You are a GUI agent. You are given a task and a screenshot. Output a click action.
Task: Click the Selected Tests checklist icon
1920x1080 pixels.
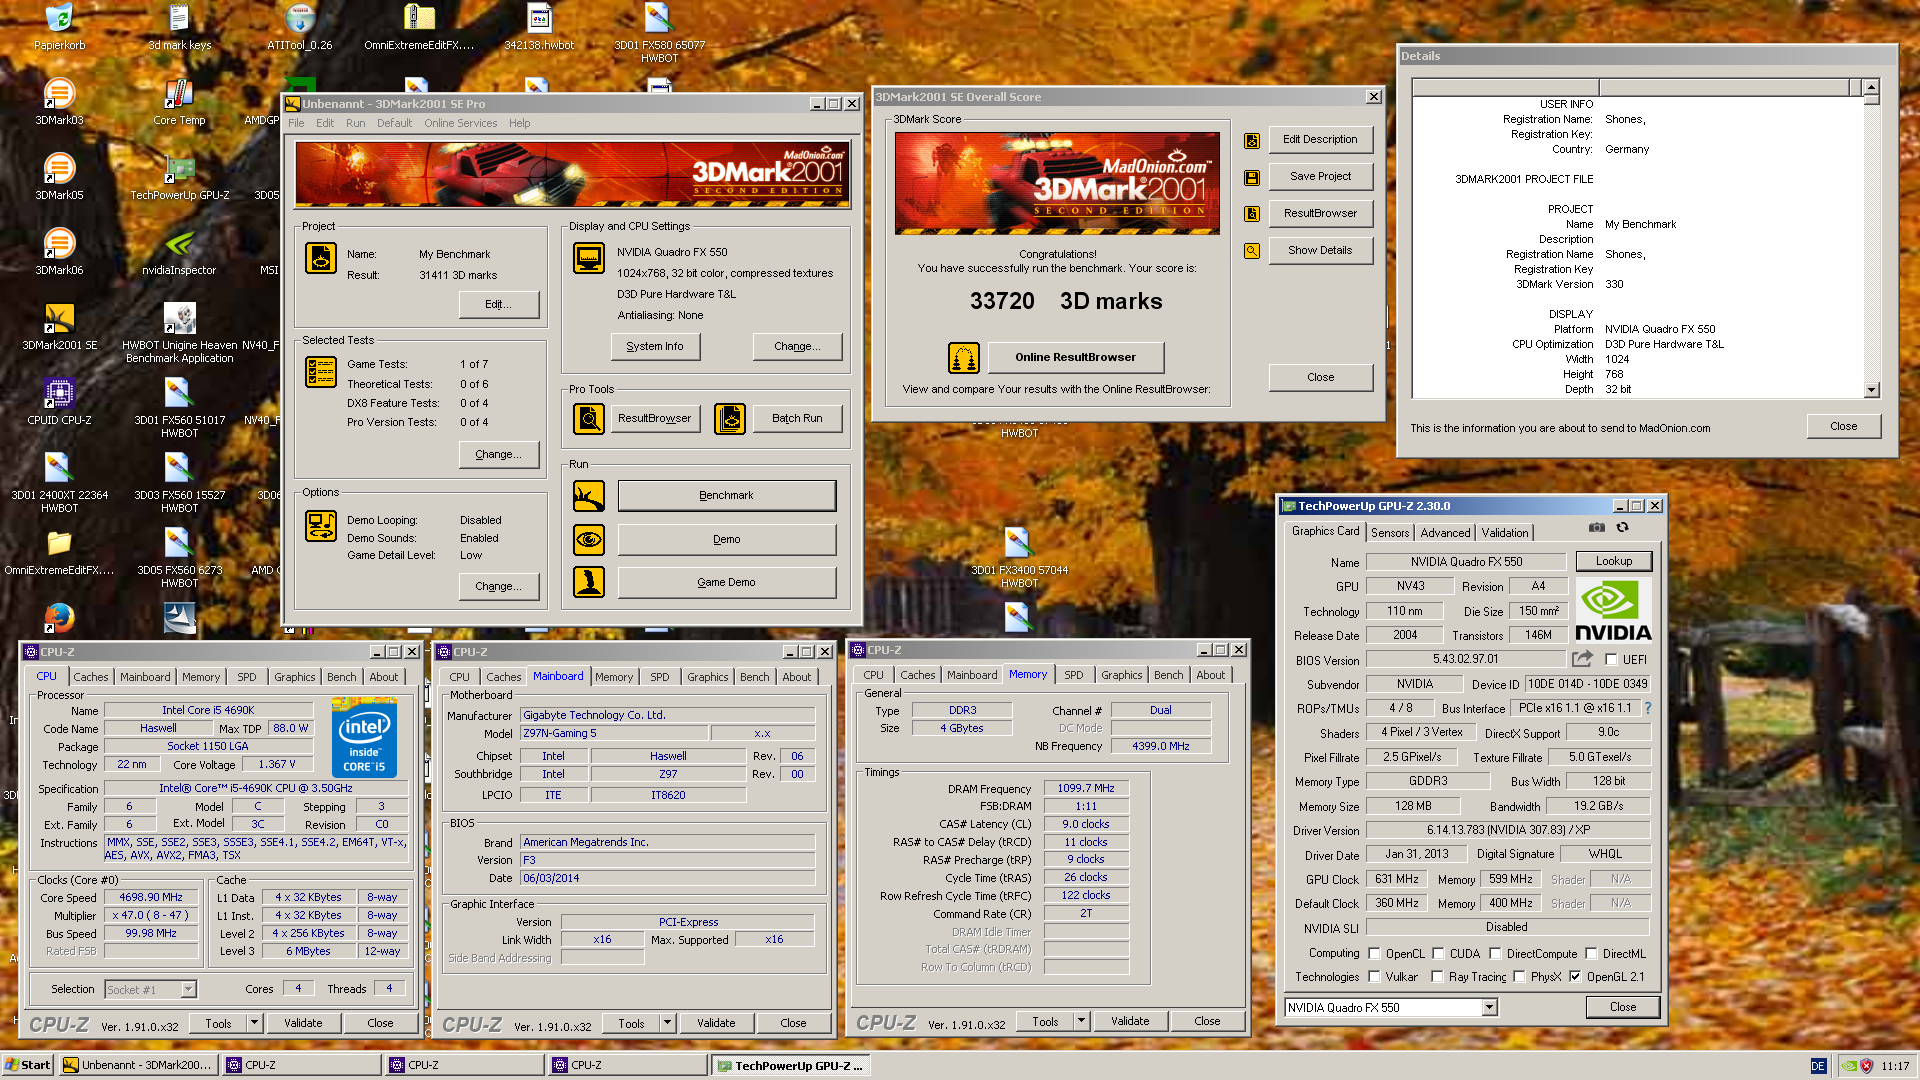click(321, 372)
